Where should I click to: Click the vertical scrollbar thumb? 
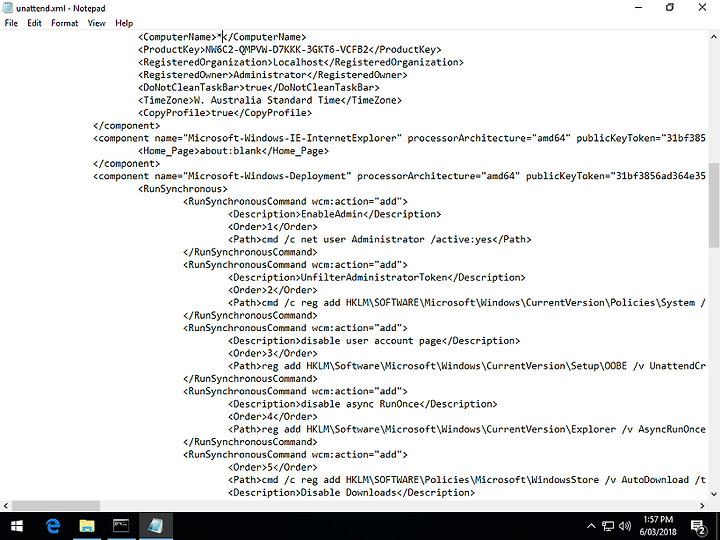[714, 205]
